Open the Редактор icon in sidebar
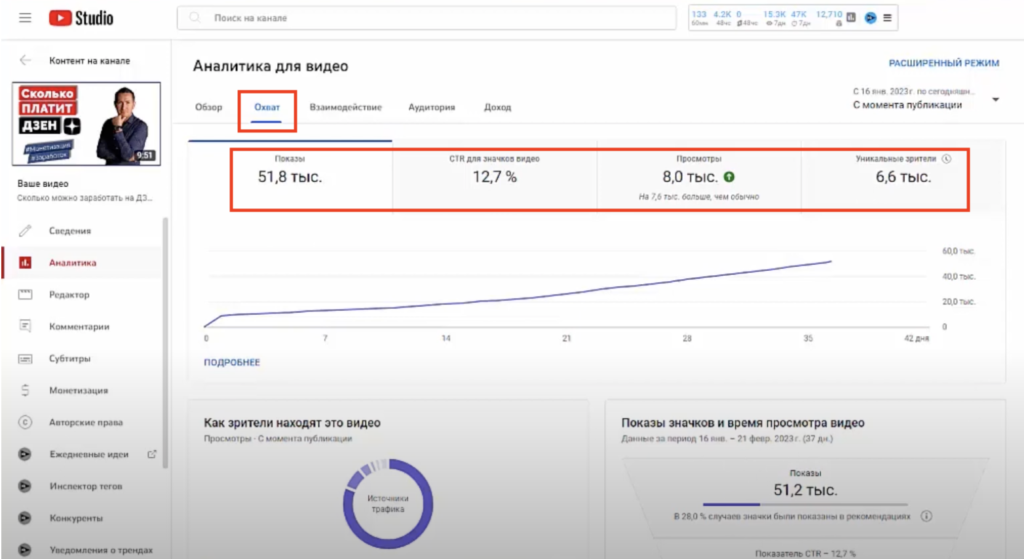This screenshot has height=559, width=1024. (x=26, y=295)
